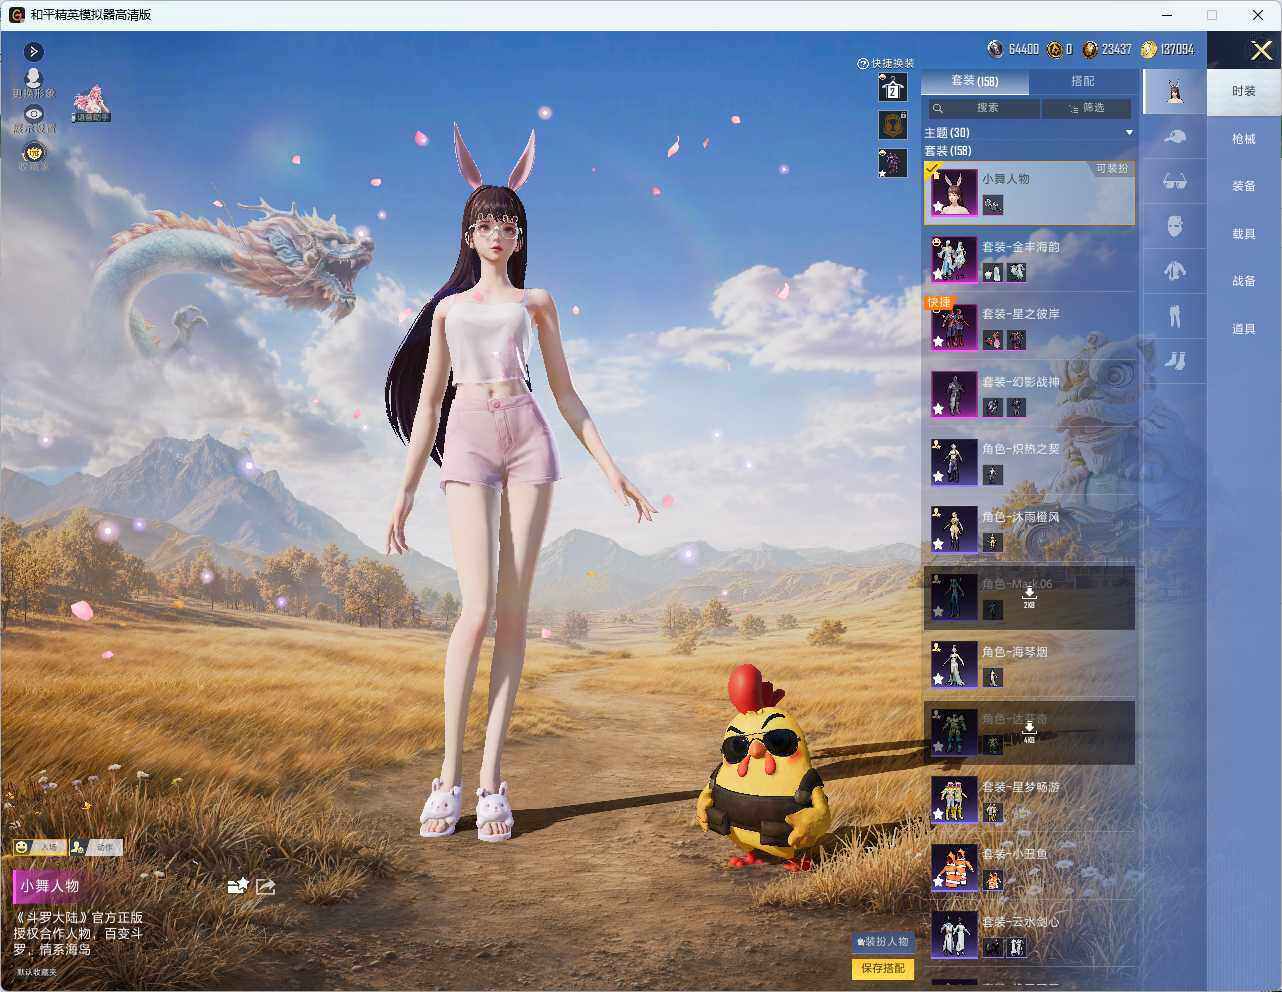Close the wardrobe with the X icon
Image resolution: width=1282 pixels, height=992 pixels.
(x=1260, y=50)
